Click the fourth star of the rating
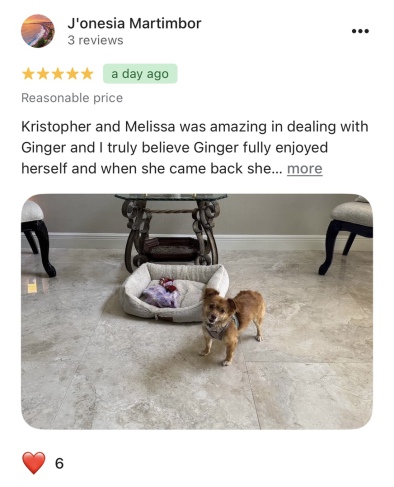 [x=72, y=74]
